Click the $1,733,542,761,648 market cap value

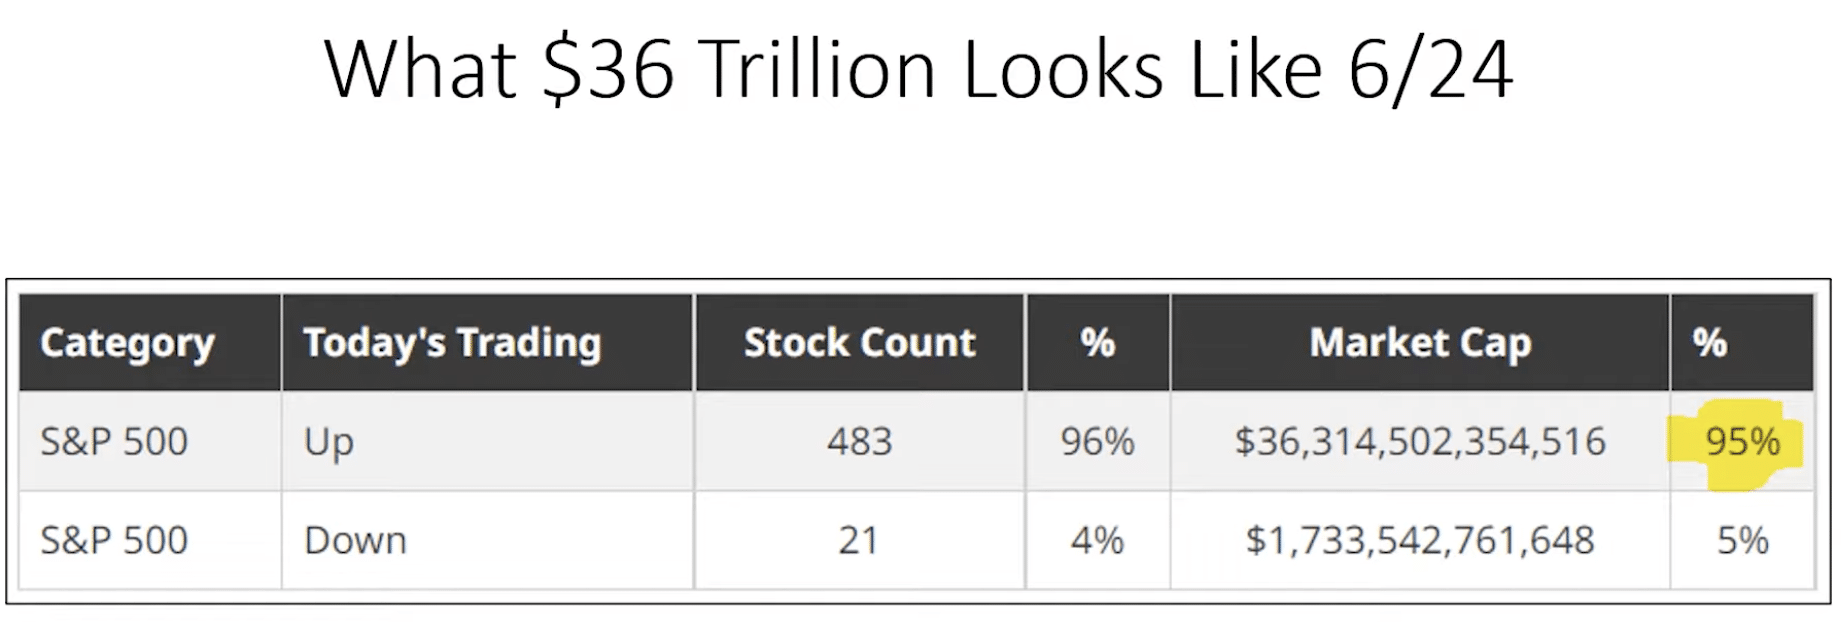[1420, 541]
